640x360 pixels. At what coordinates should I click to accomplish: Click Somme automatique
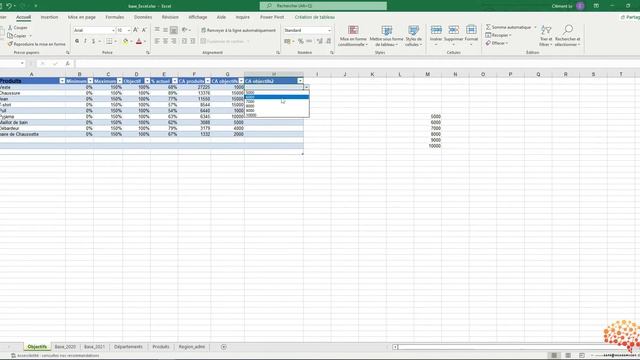coord(509,27)
